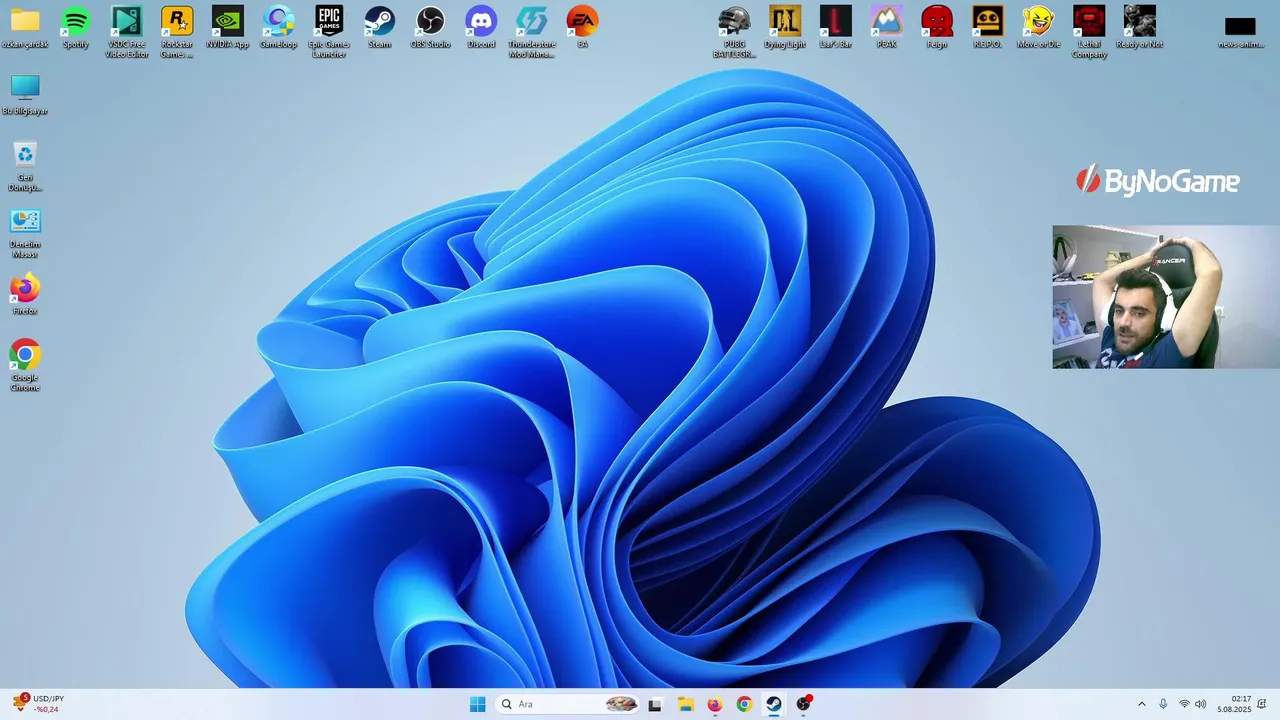Open File Explorer from the taskbar
1280x720 pixels.
685,704
